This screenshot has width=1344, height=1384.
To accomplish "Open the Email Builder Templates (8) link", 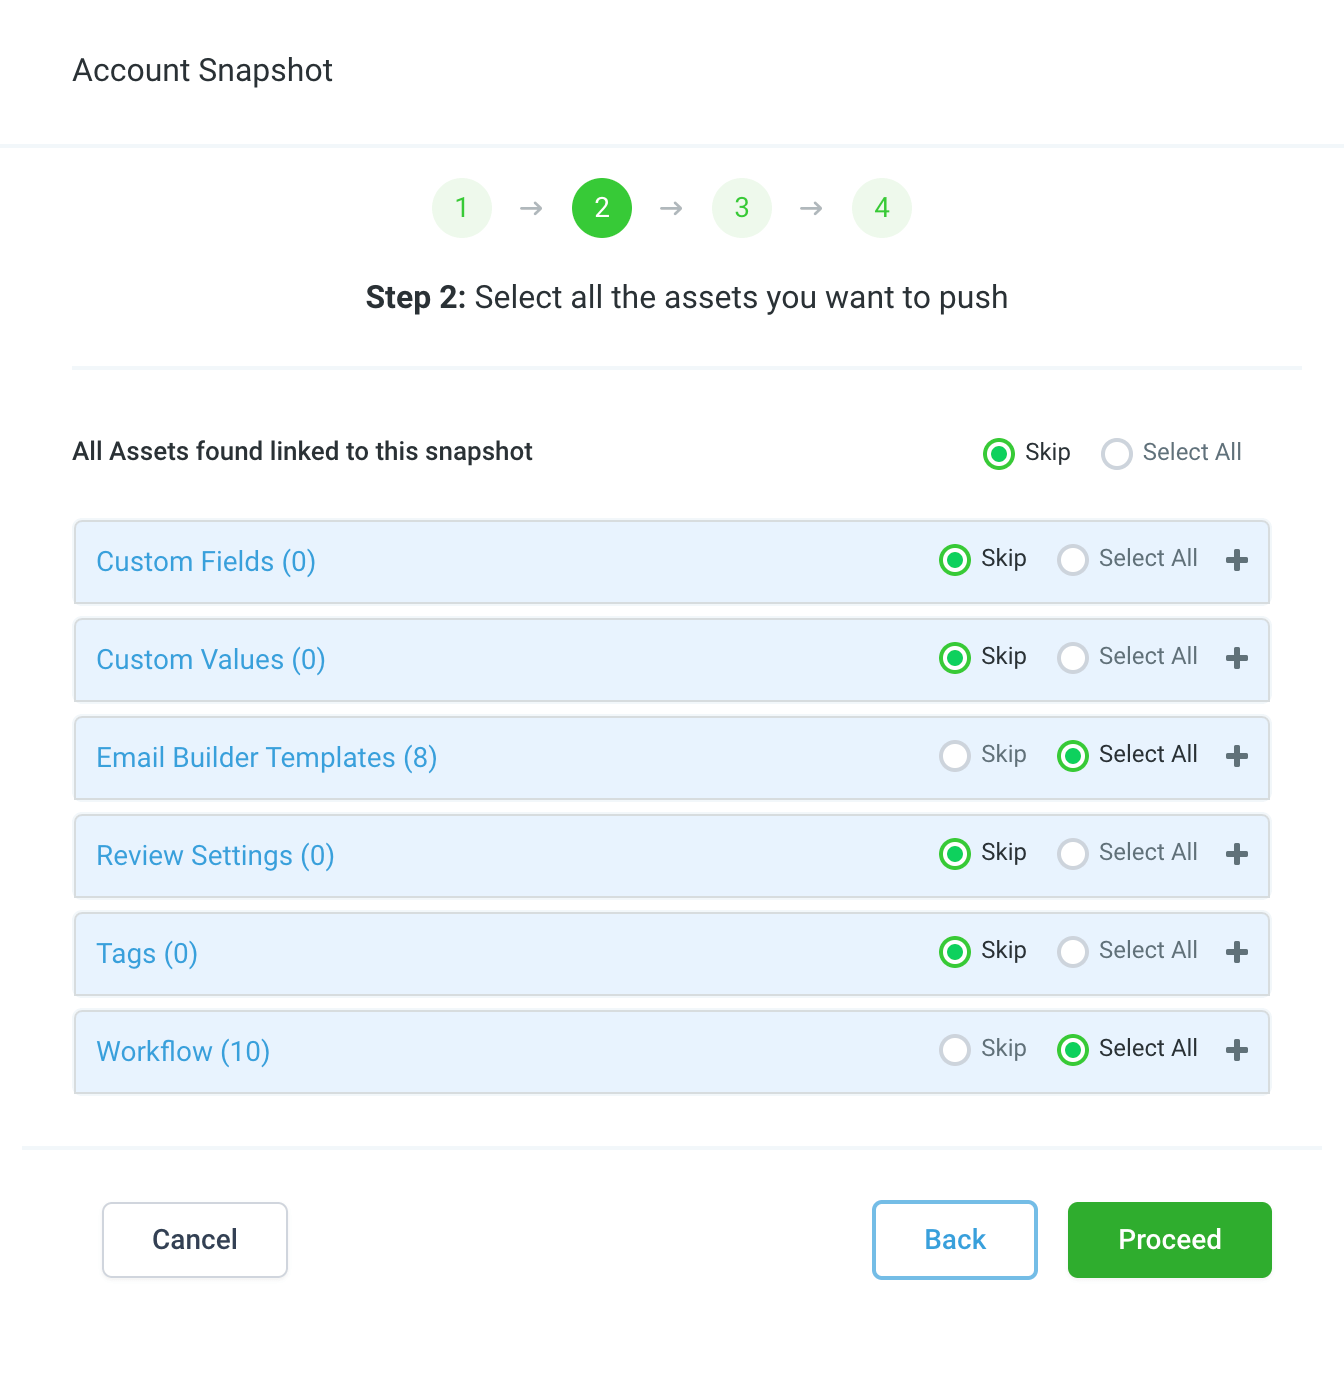I will 266,758.
